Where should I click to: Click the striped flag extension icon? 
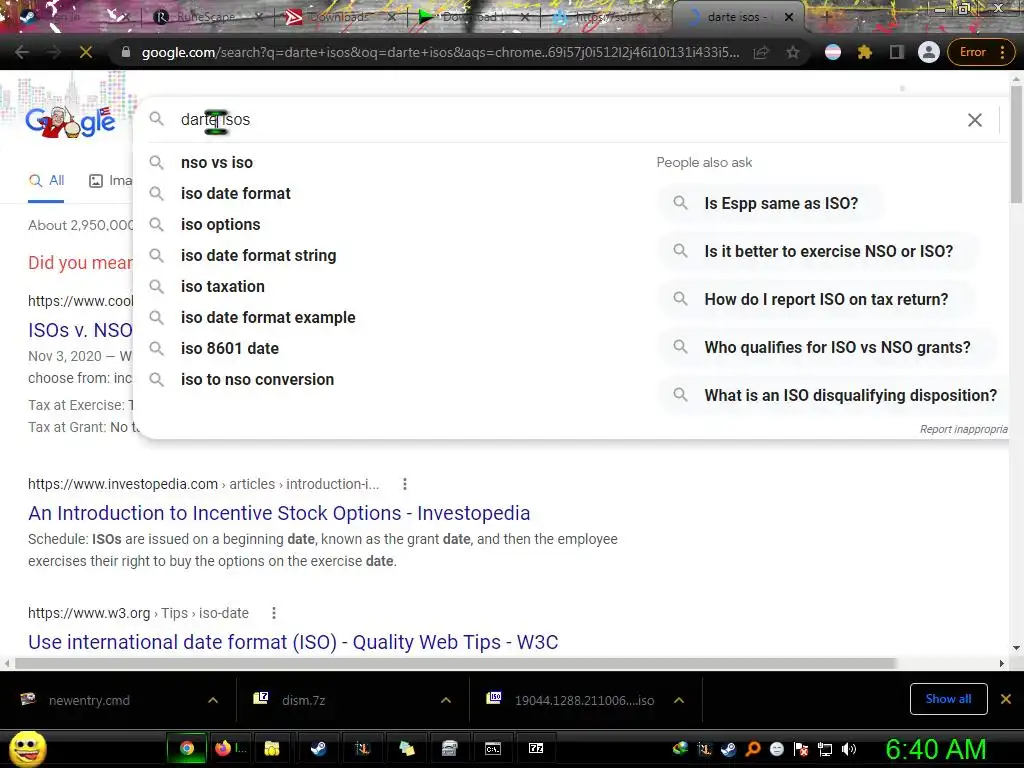(x=833, y=52)
